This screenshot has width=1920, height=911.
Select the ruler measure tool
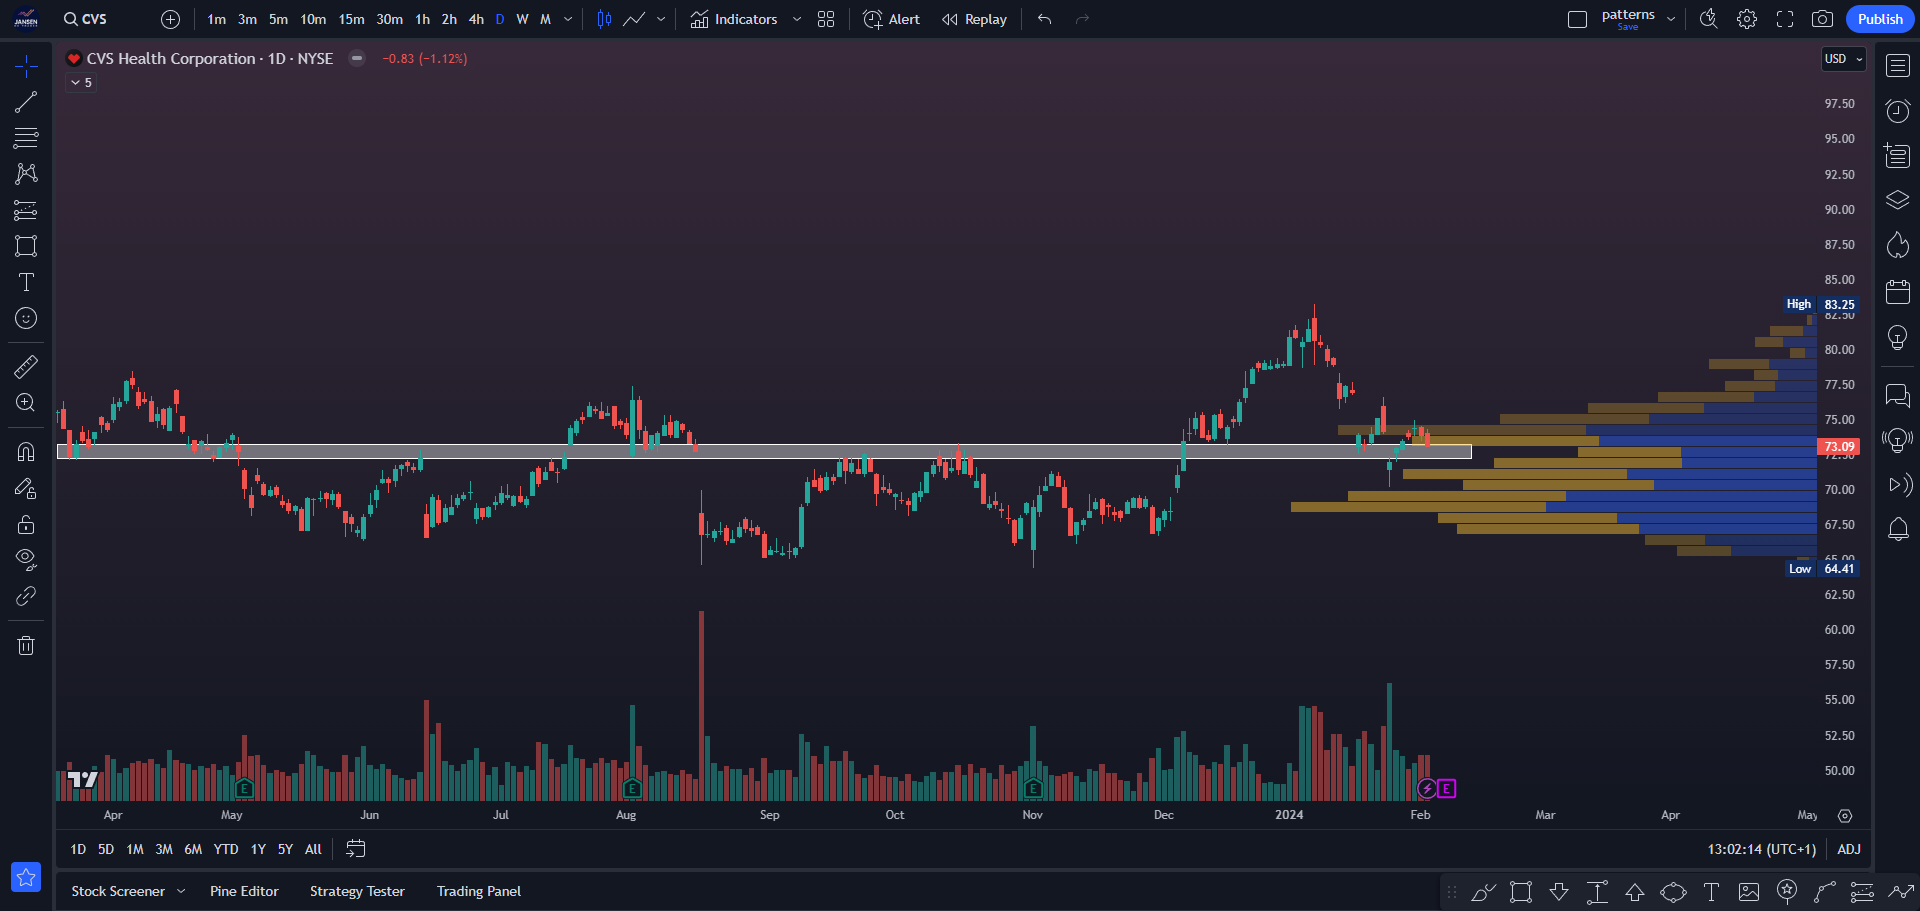pyautogui.click(x=26, y=367)
